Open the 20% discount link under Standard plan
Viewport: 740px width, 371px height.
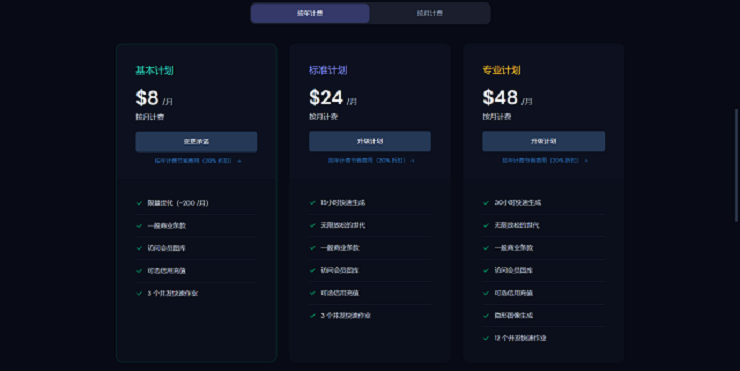(371, 160)
